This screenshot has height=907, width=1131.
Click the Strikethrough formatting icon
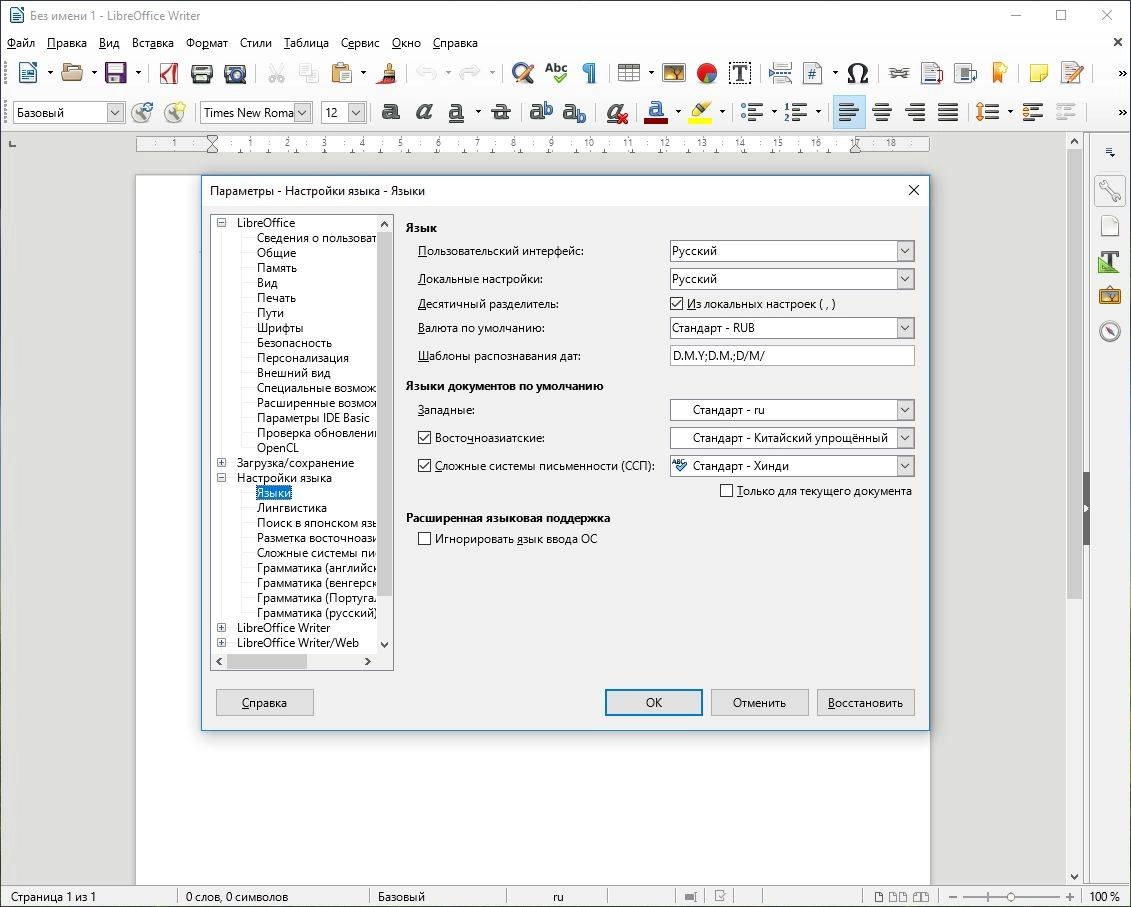(501, 112)
